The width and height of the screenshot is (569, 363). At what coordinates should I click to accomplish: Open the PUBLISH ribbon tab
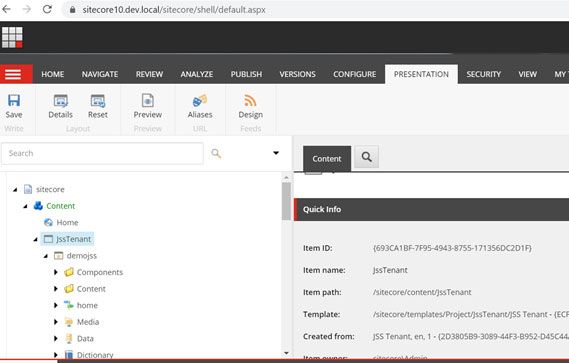(x=246, y=74)
